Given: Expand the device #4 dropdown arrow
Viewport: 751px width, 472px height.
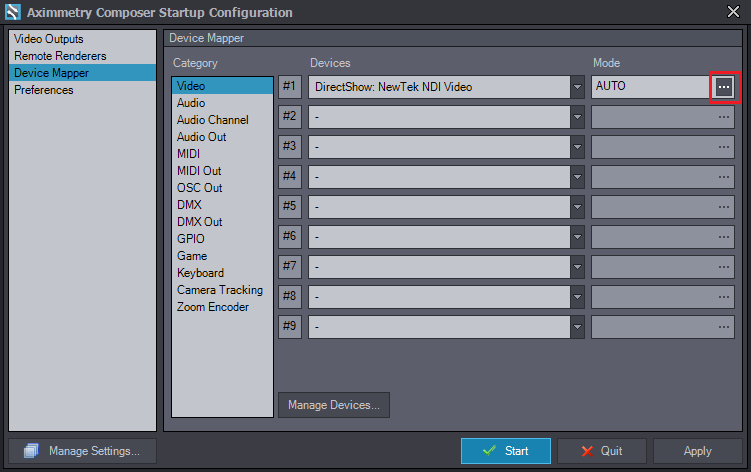Looking at the screenshot, I should tap(577, 177).
